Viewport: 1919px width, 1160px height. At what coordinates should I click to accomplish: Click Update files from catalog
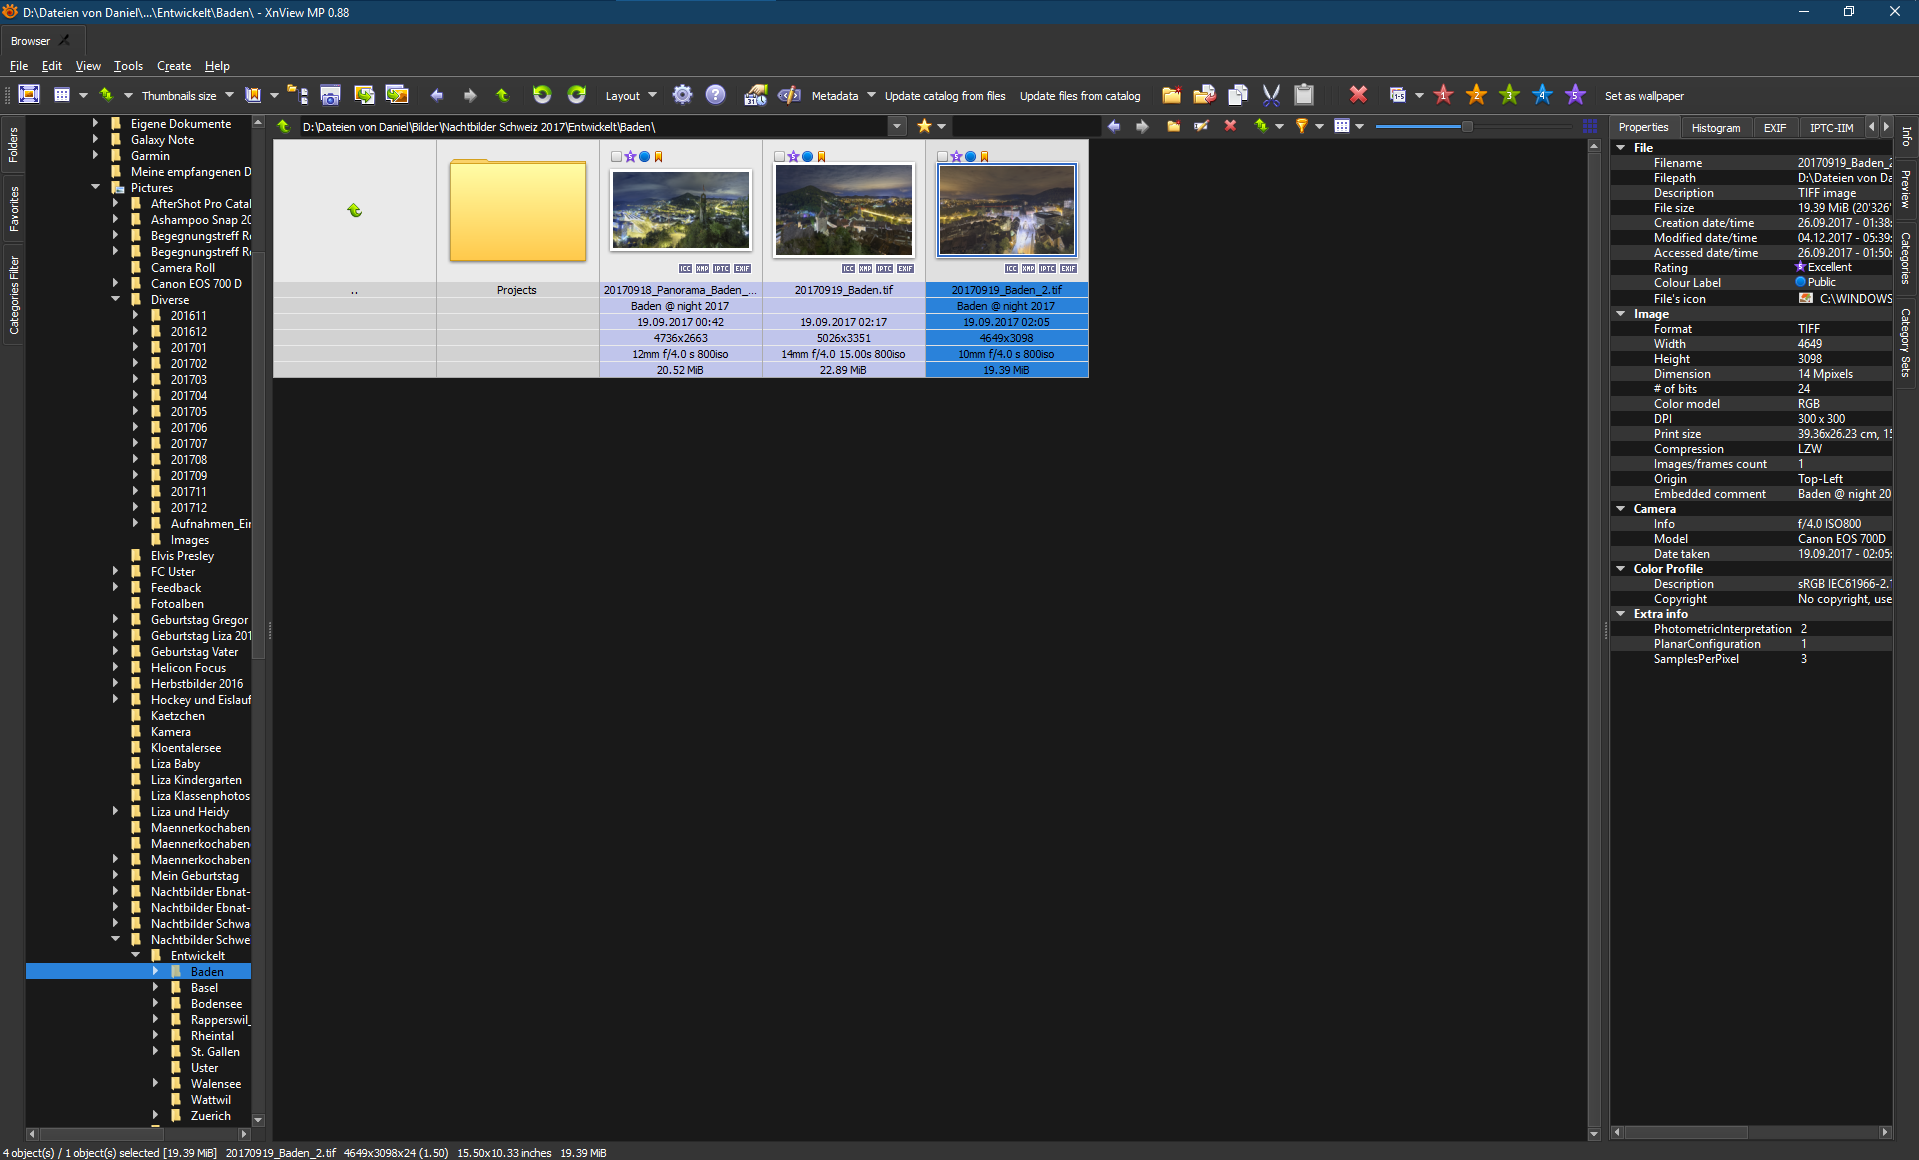pyautogui.click(x=1080, y=96)
